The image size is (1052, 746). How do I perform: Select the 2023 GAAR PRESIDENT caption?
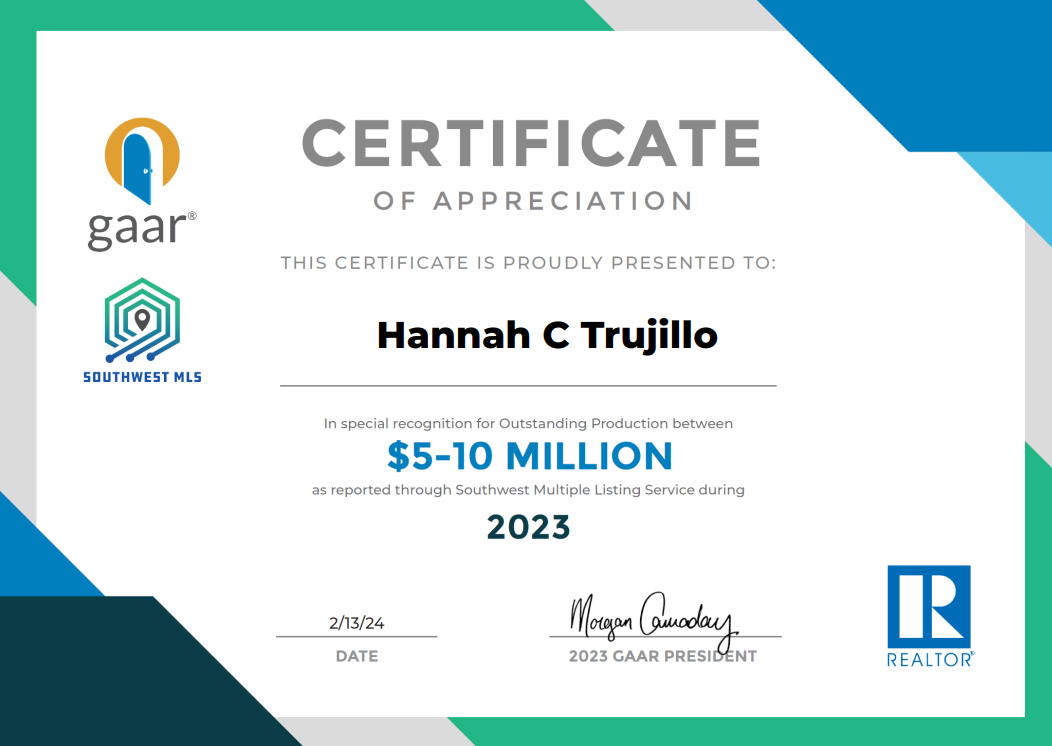[662, 657]
